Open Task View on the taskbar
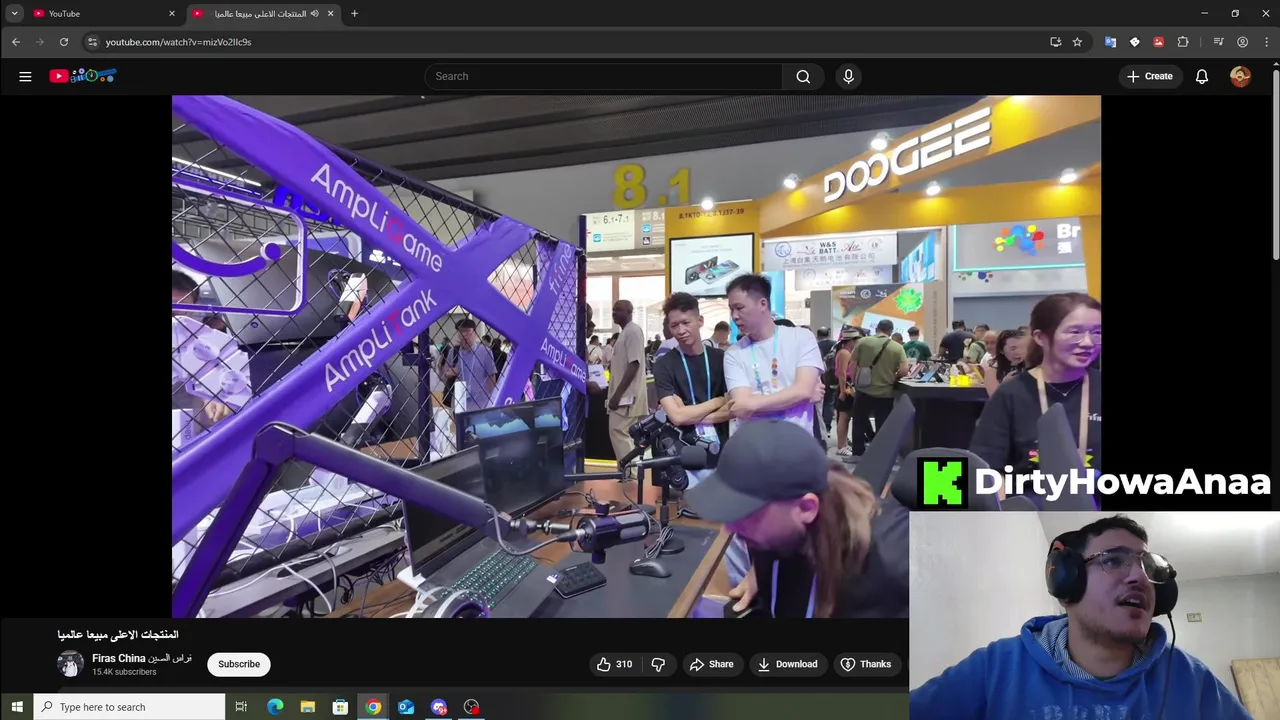This screenshot has height=720, width=1280. click(x=241, y=707)
